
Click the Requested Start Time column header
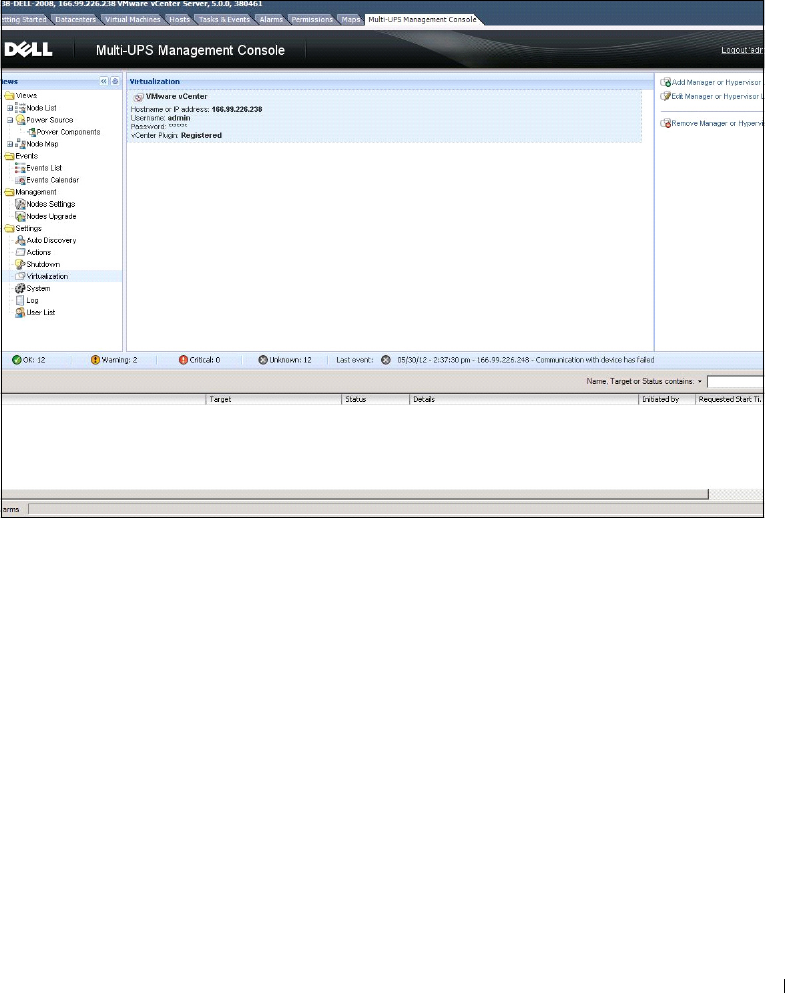point(730,400)
